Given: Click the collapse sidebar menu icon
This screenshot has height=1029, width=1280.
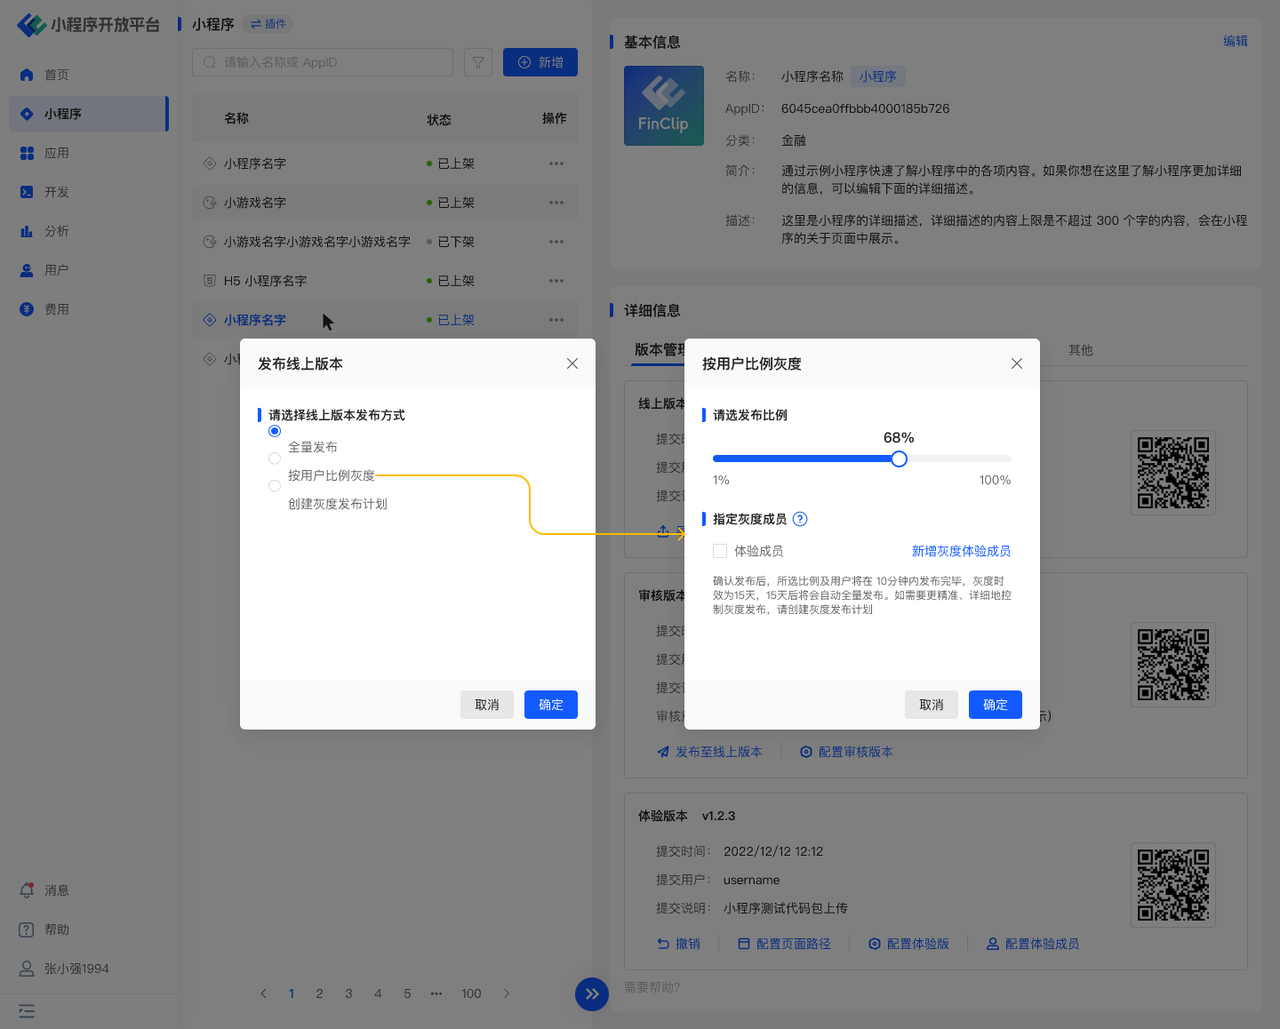Looking at the screenshot, I should tap(27, 1011).
